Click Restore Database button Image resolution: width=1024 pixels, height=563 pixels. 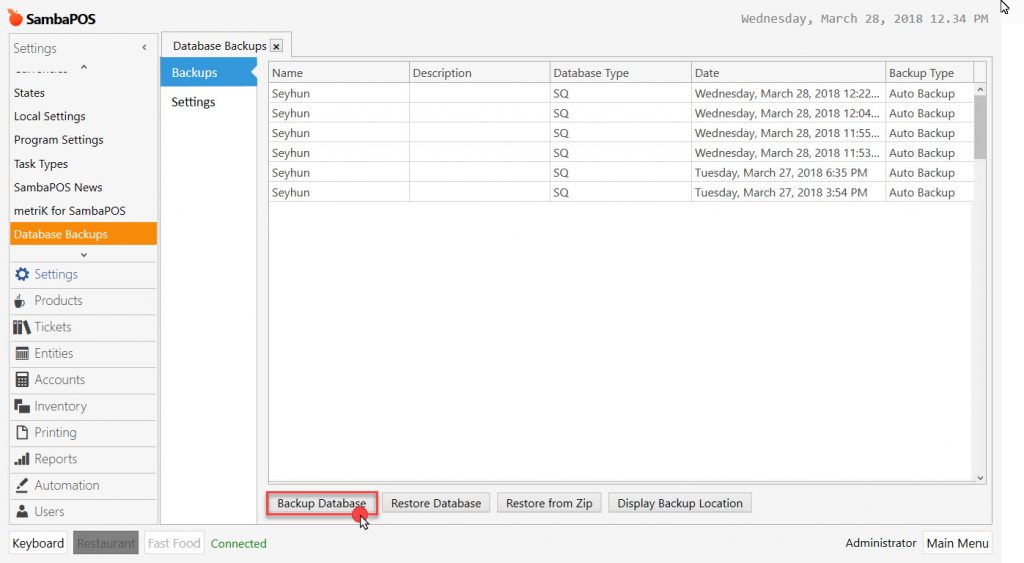pos(436,504)
